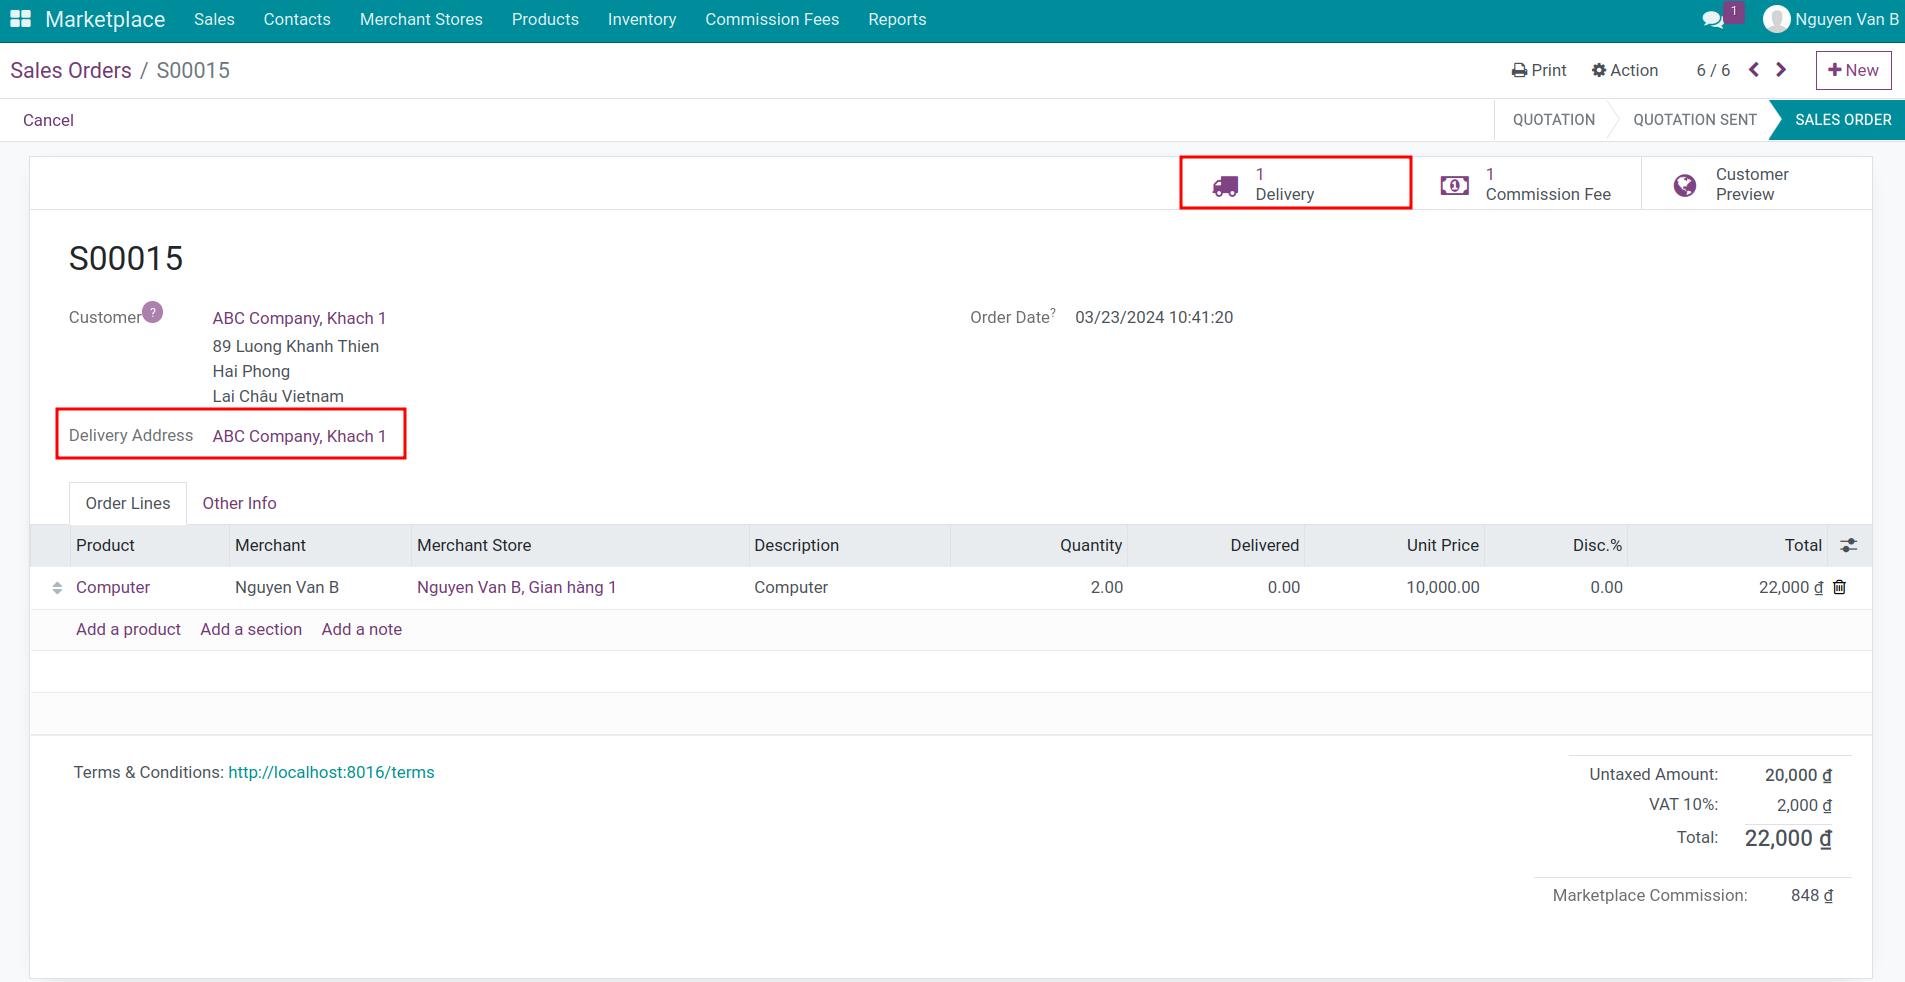Click the Total column header
Screen dimensions: 1905x982
pyautogui.click(x=1727, y=545)
